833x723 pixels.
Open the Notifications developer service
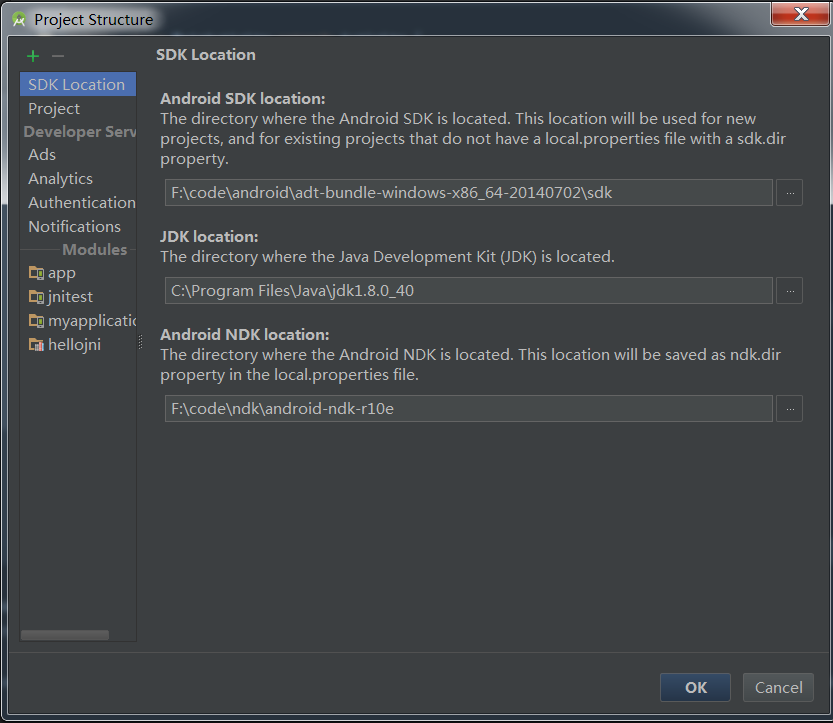(78, 226)
